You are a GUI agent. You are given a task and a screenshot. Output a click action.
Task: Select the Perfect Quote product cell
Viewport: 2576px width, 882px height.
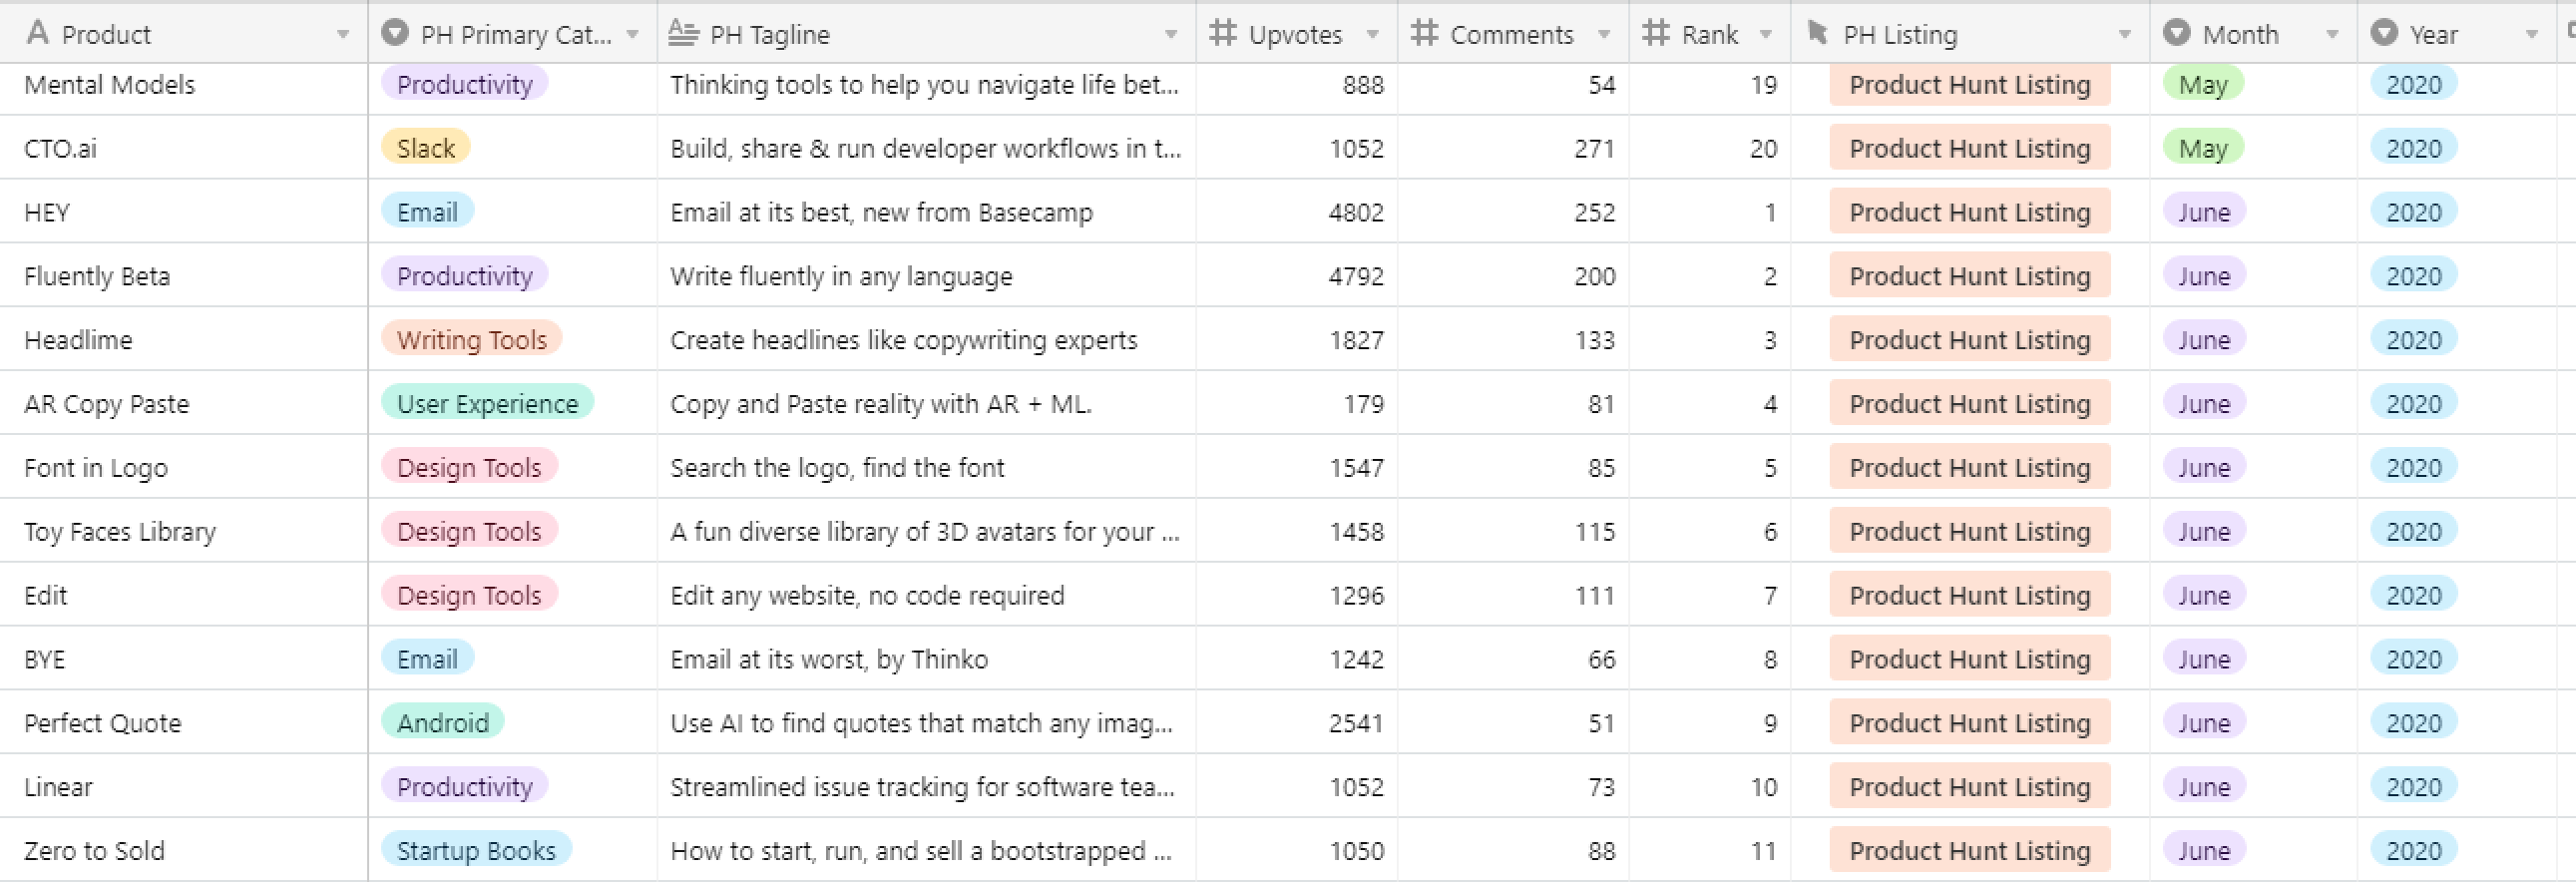184,723
